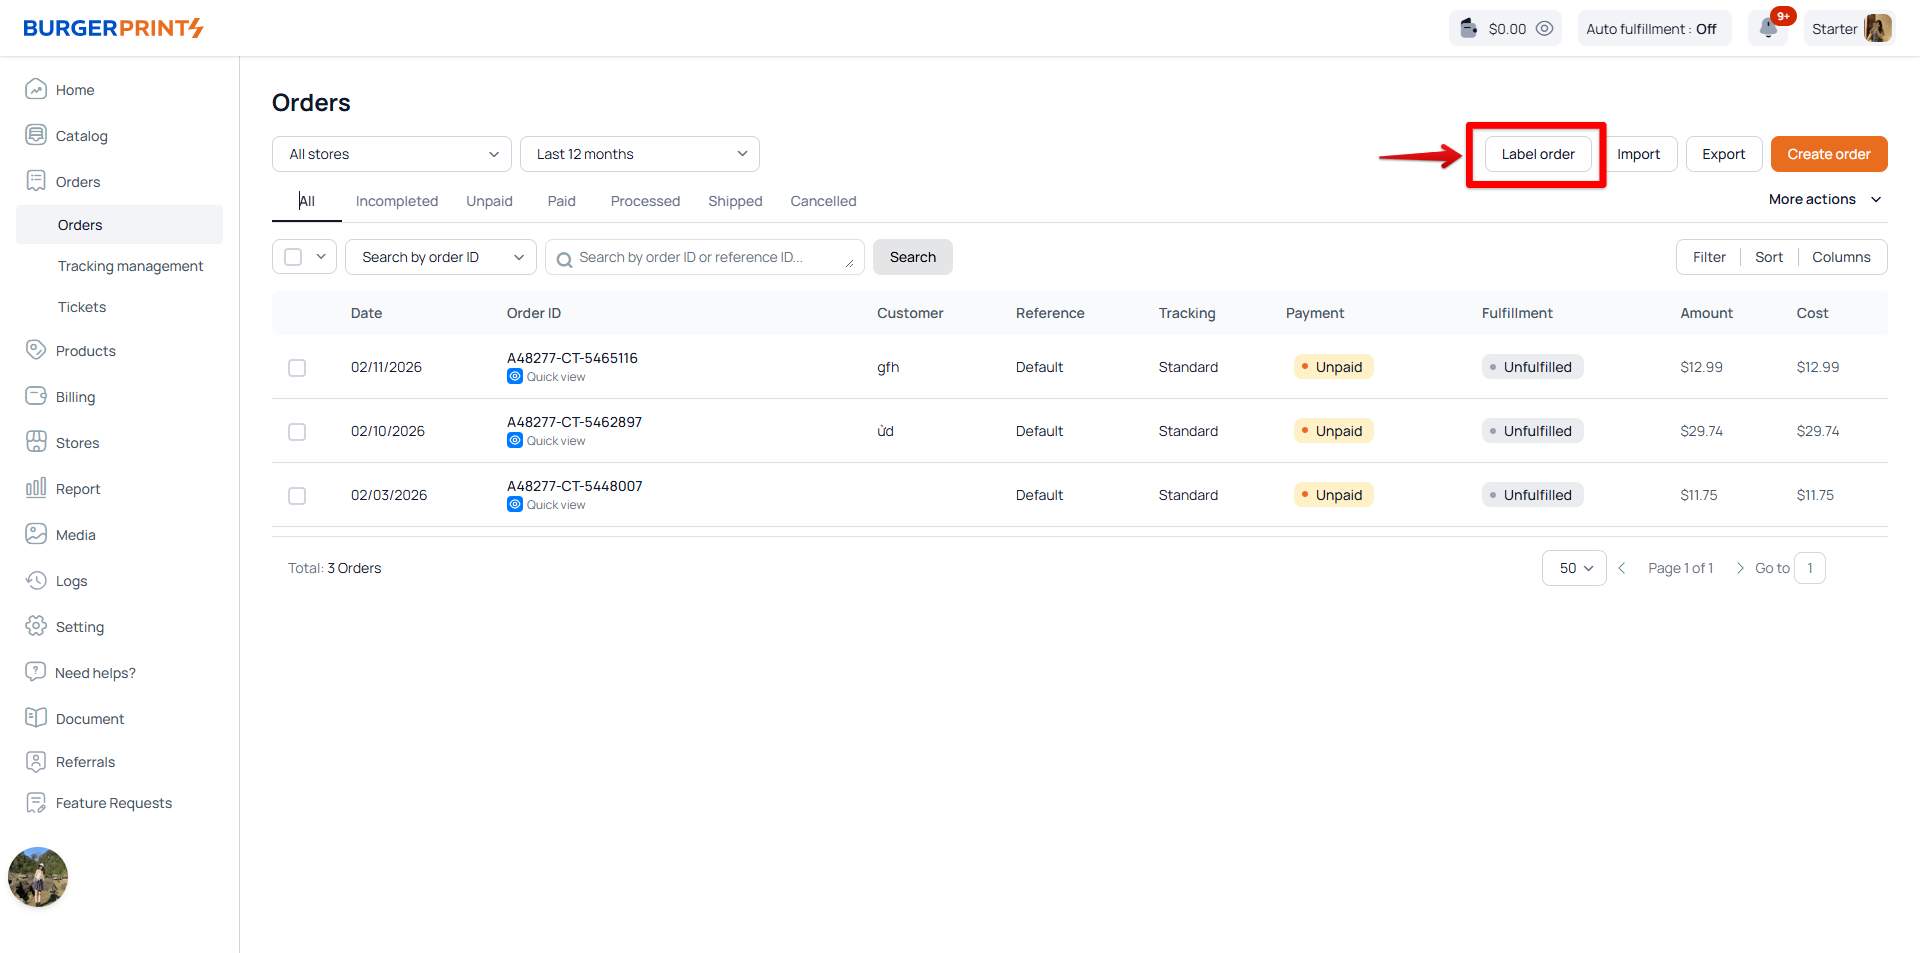Click the Label order button
This screenshot has height=953, width=1920.
[x=1537, y=154]
